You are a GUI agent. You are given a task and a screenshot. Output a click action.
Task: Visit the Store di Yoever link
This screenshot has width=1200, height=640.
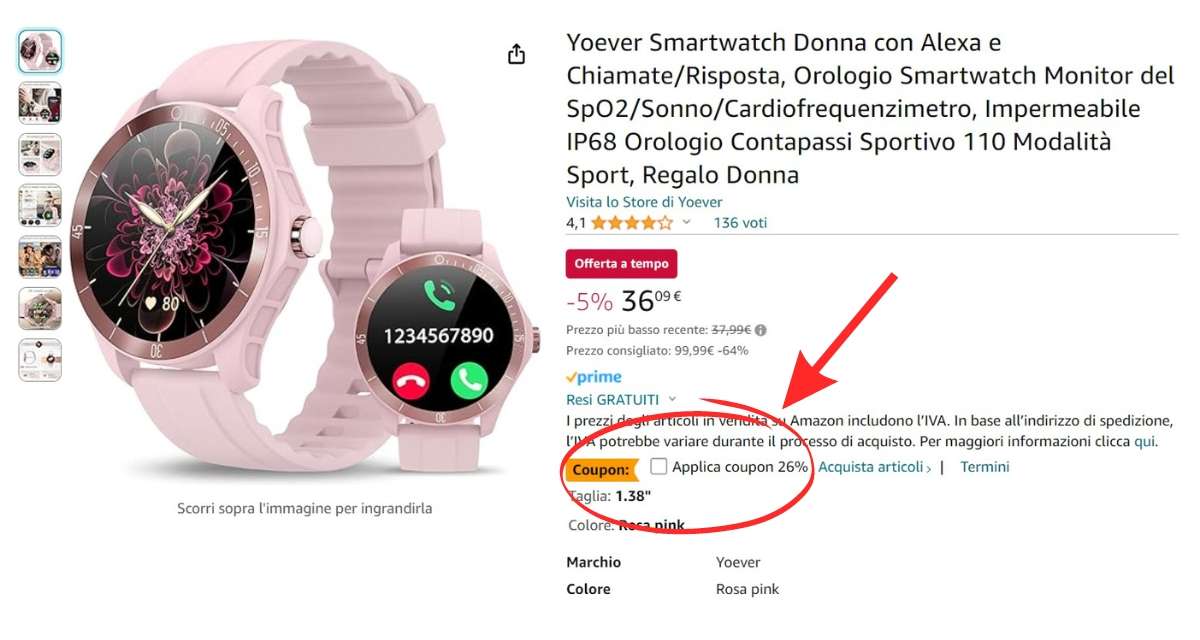click(x=644, y=202)
